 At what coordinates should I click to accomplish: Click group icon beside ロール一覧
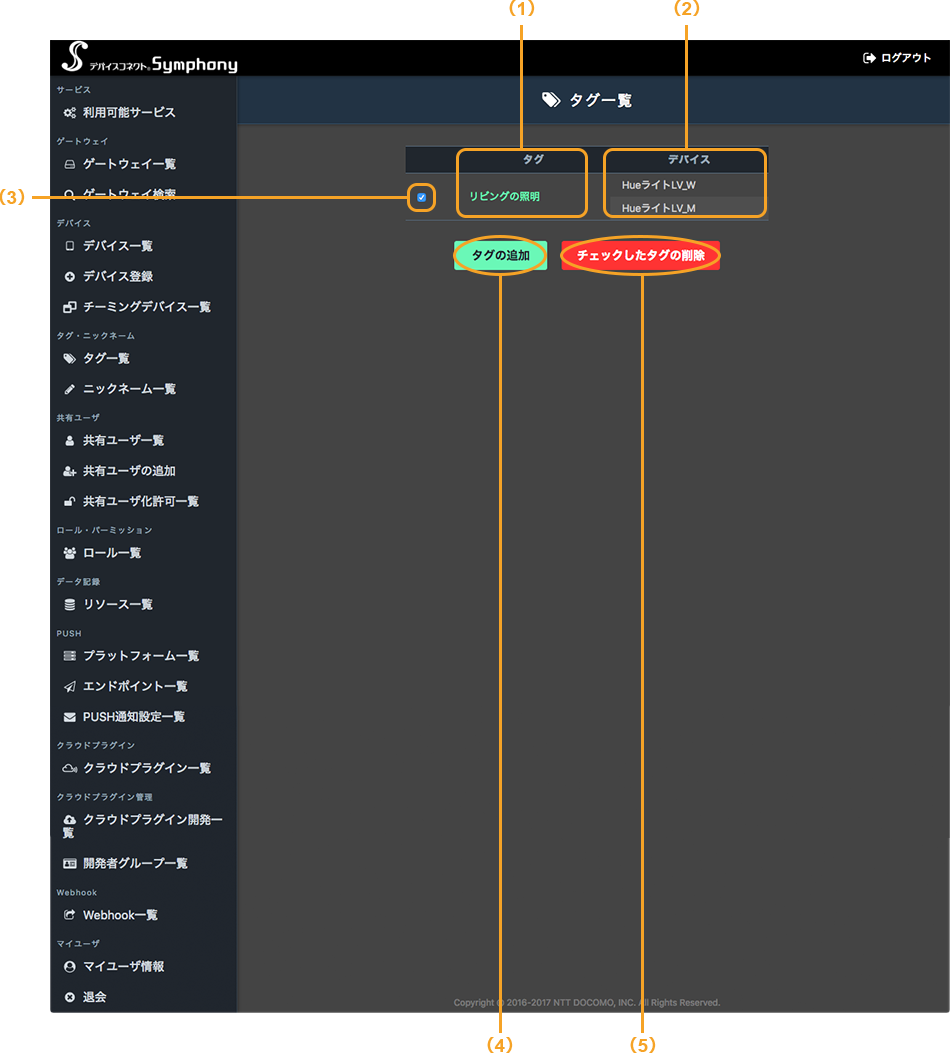click(69, 553)
